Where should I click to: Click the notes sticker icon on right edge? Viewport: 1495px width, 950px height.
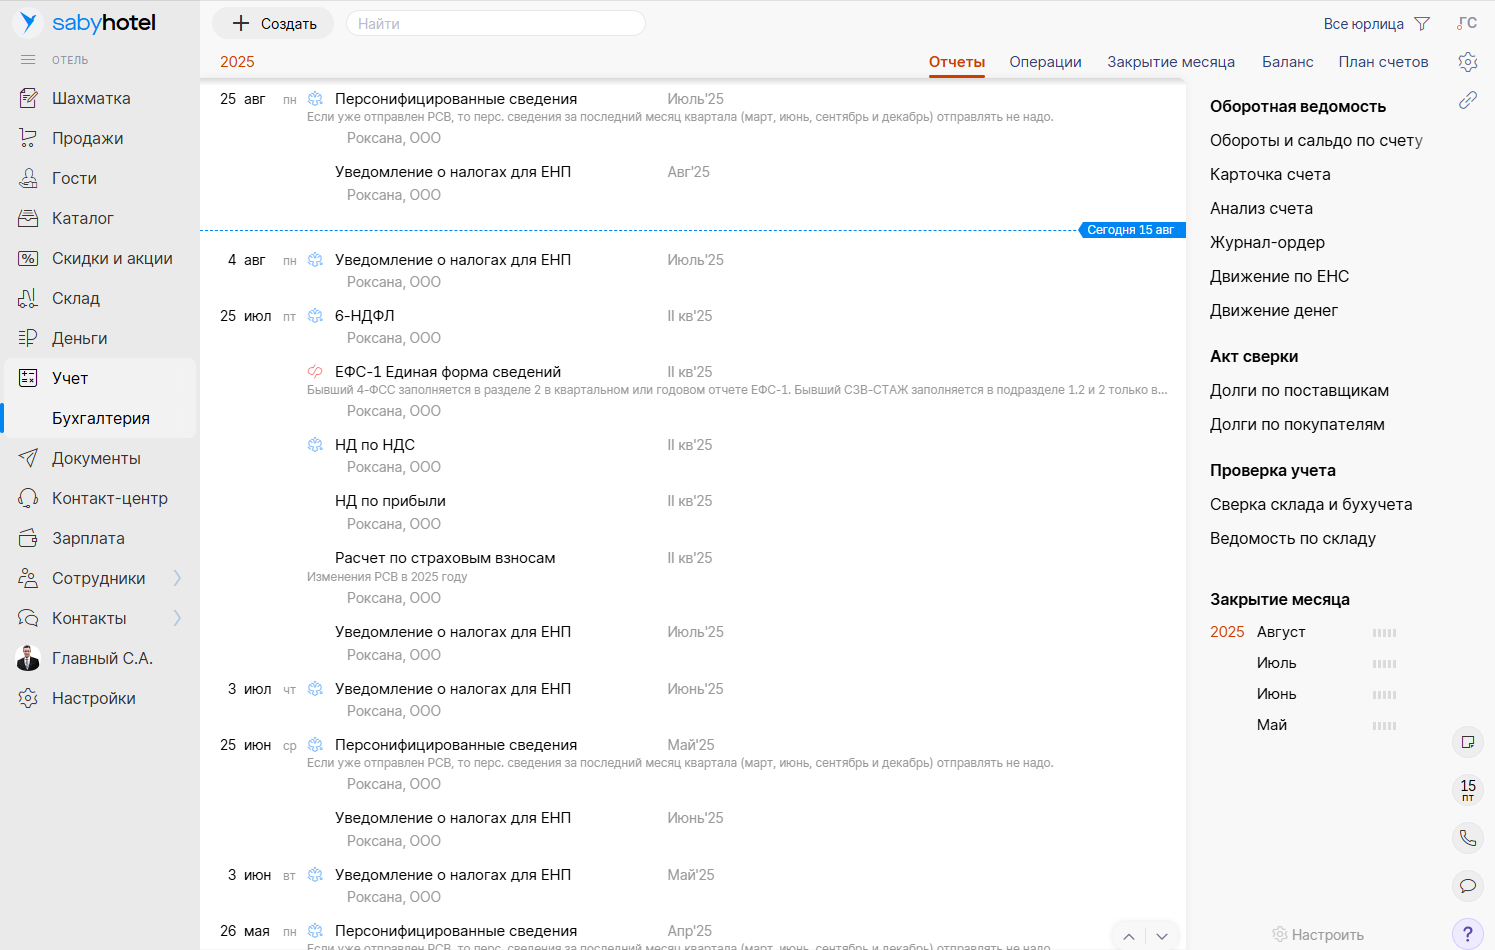[x=1467, y=742]
